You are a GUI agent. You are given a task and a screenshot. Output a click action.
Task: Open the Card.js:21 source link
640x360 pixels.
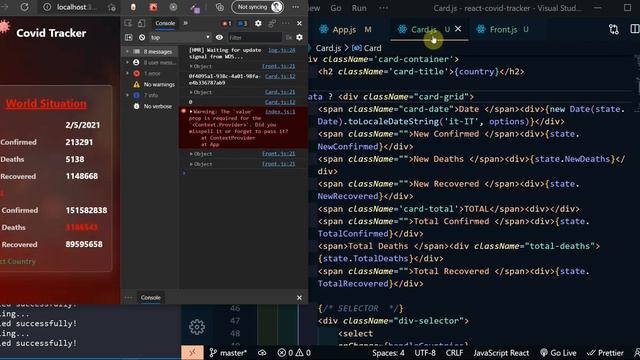point(280,92)
